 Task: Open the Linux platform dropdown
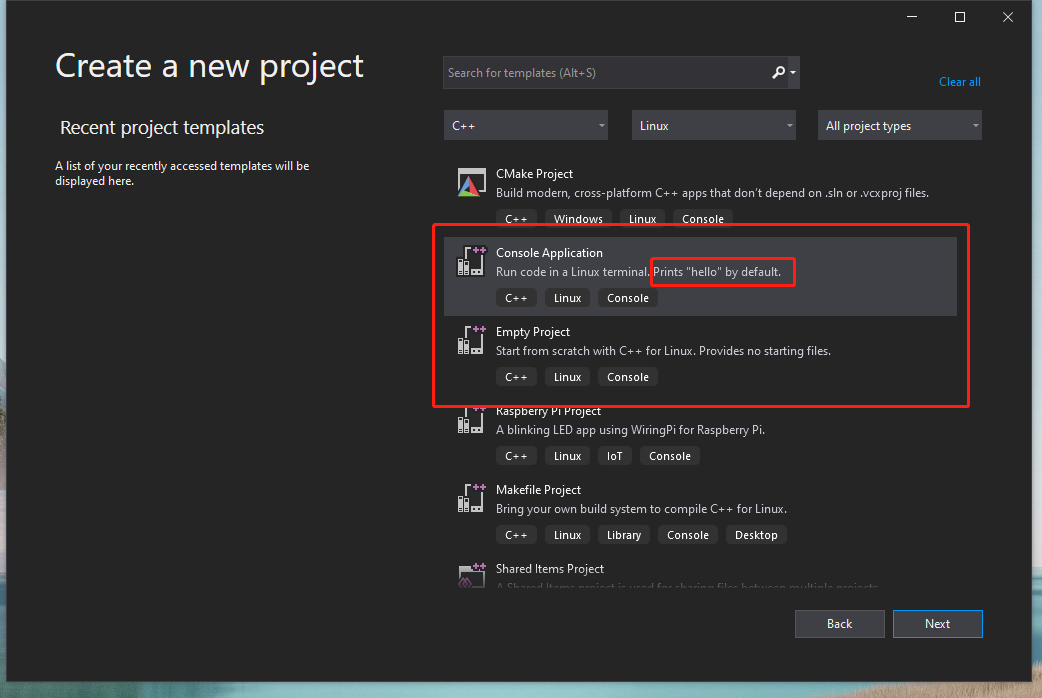[713, 125]
